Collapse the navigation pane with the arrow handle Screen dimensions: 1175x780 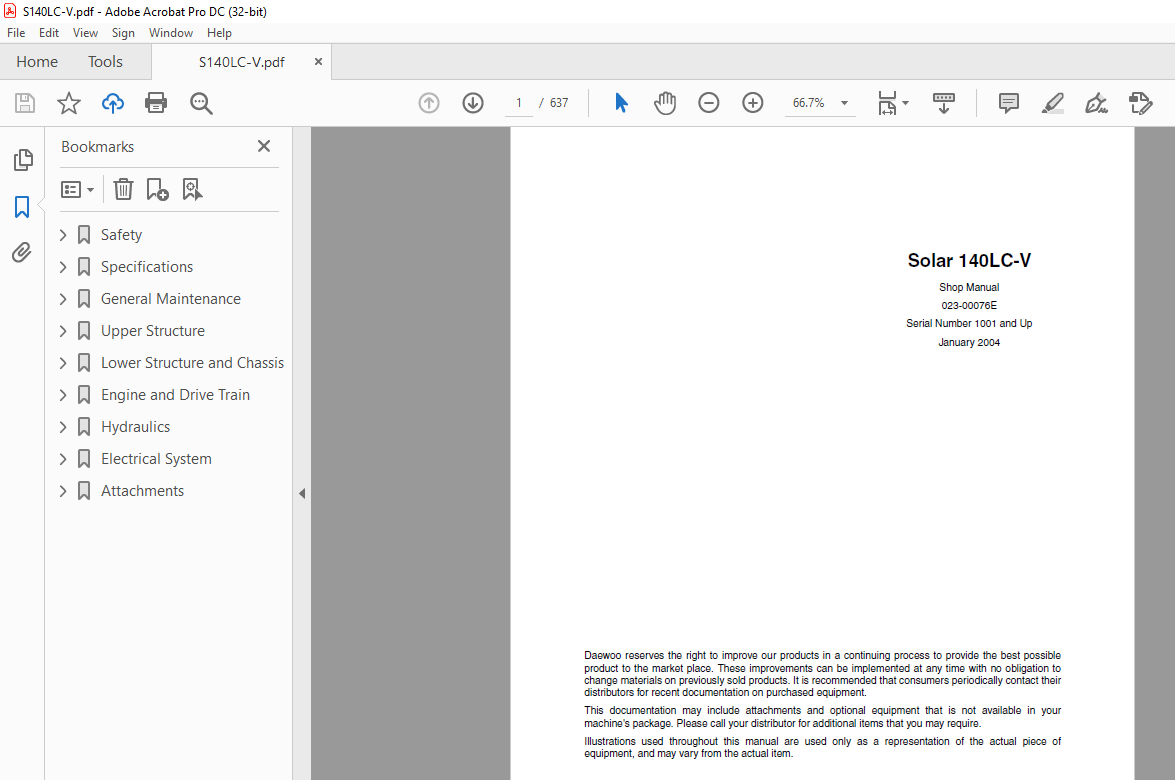302,493
